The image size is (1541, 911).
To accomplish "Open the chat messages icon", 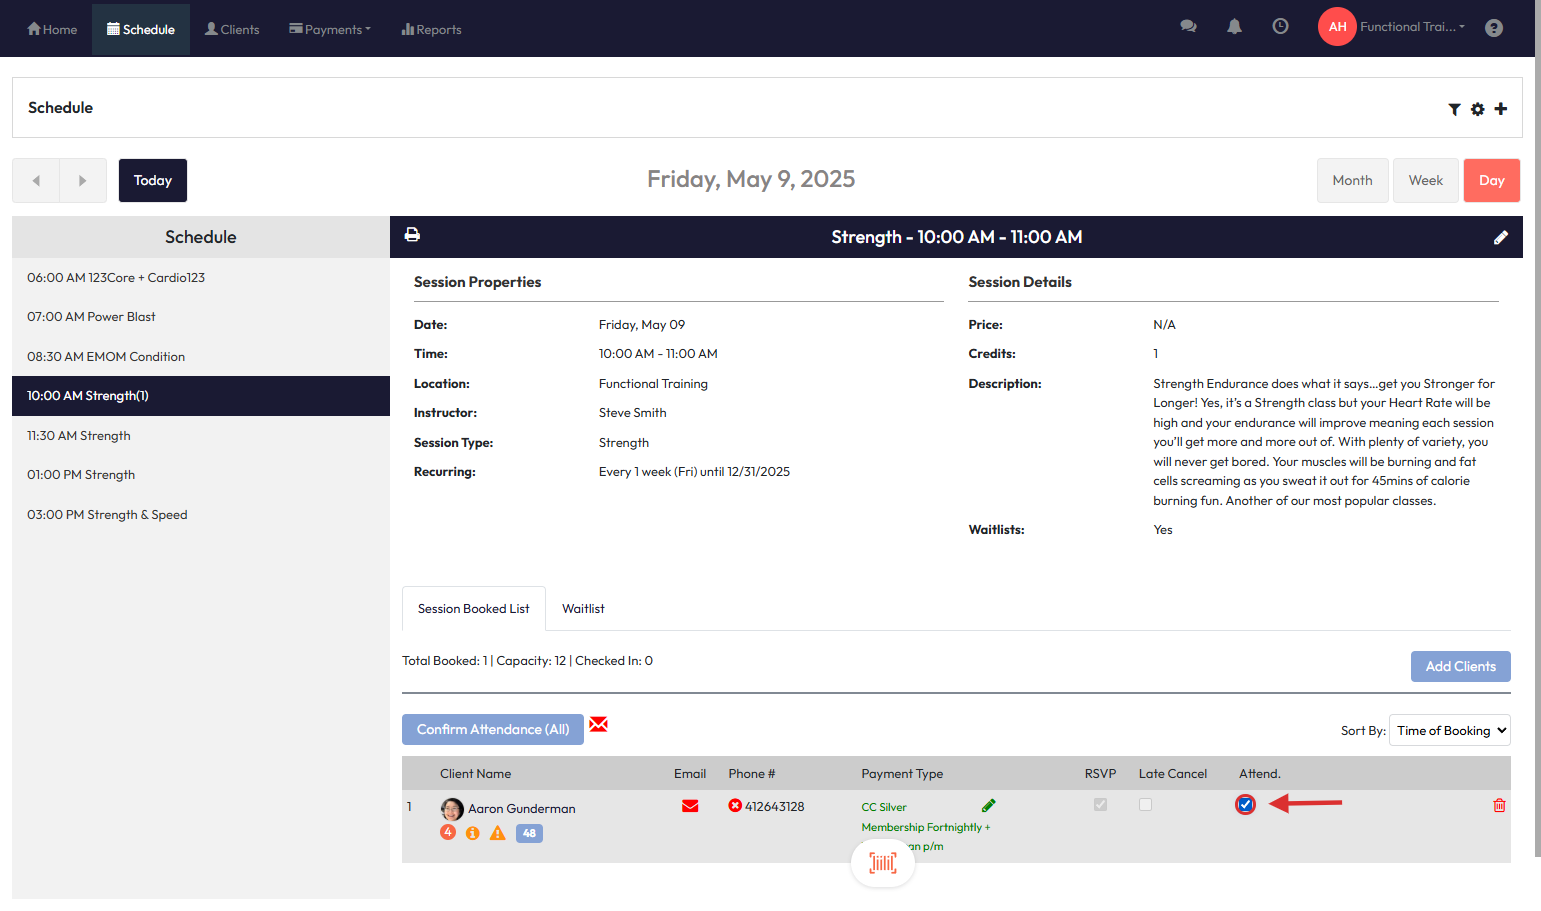I will click(x=1188, y=27).
